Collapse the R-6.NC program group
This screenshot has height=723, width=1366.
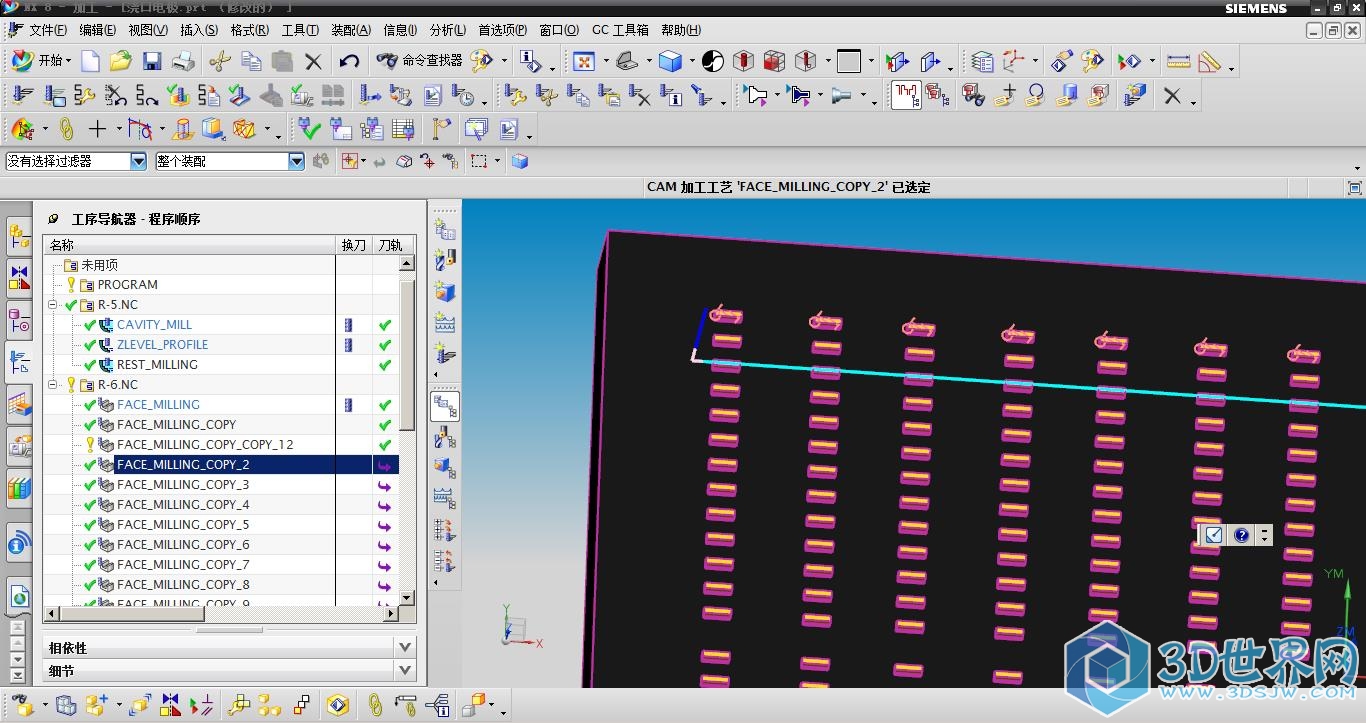coord(53,385)
